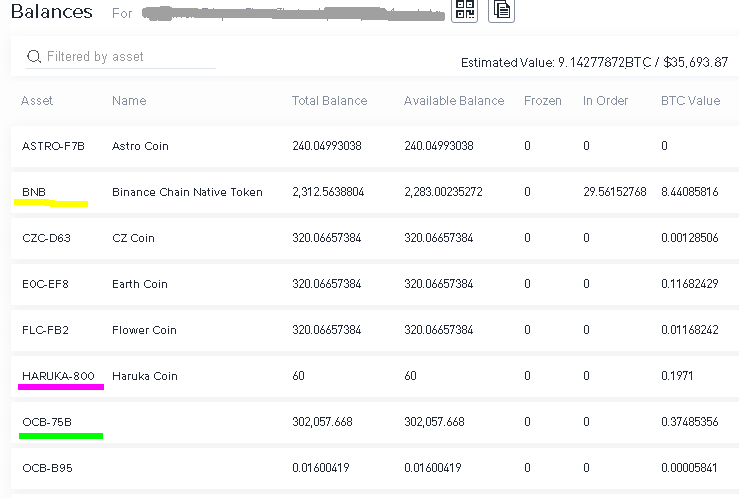Show the wallet address QR code

click(x=465, y=11)
